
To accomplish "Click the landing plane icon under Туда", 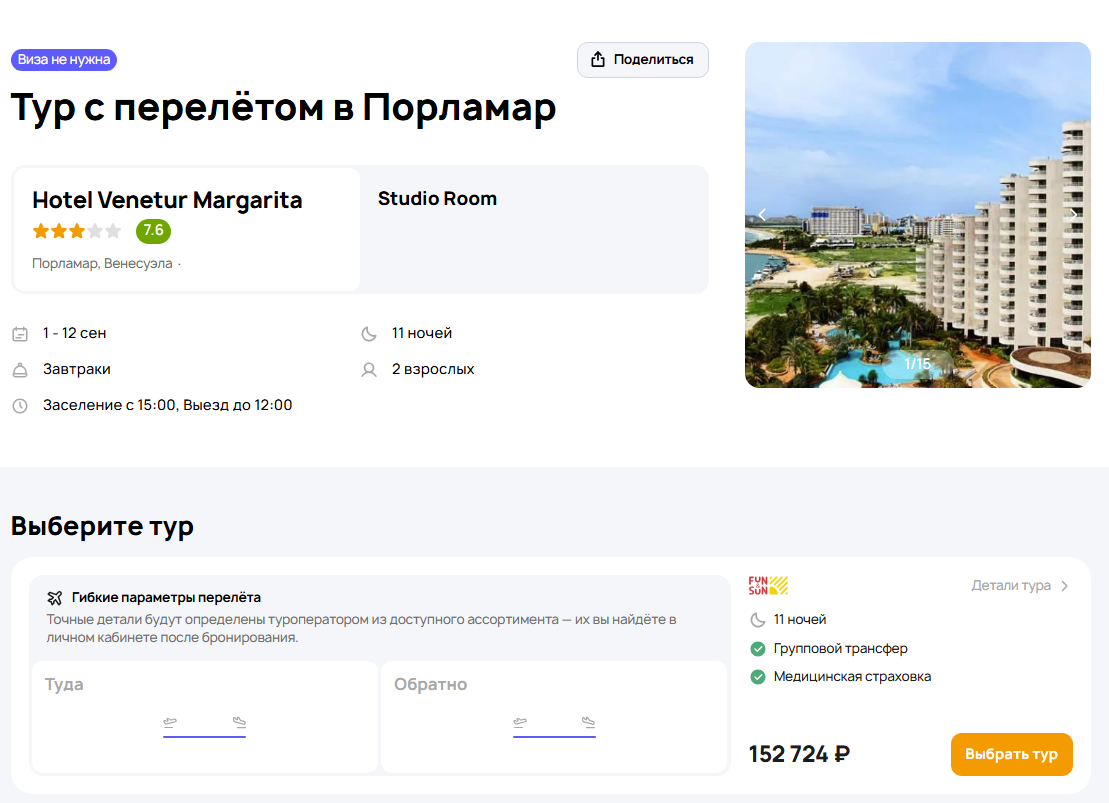I will coord(239,722).
